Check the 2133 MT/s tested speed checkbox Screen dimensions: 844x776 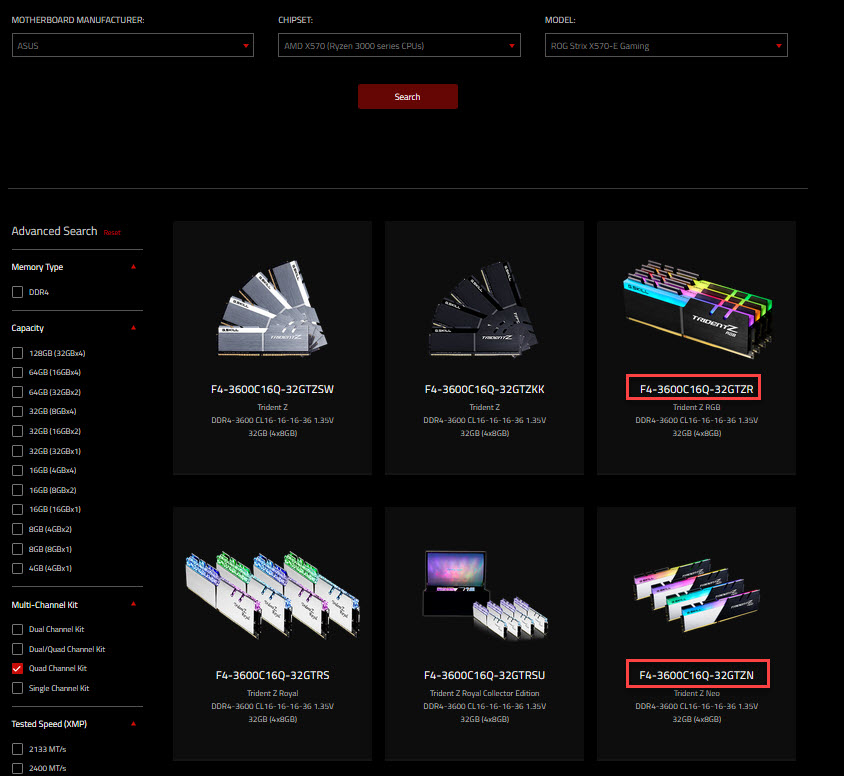pyautogui.click(x=17, y=749)
